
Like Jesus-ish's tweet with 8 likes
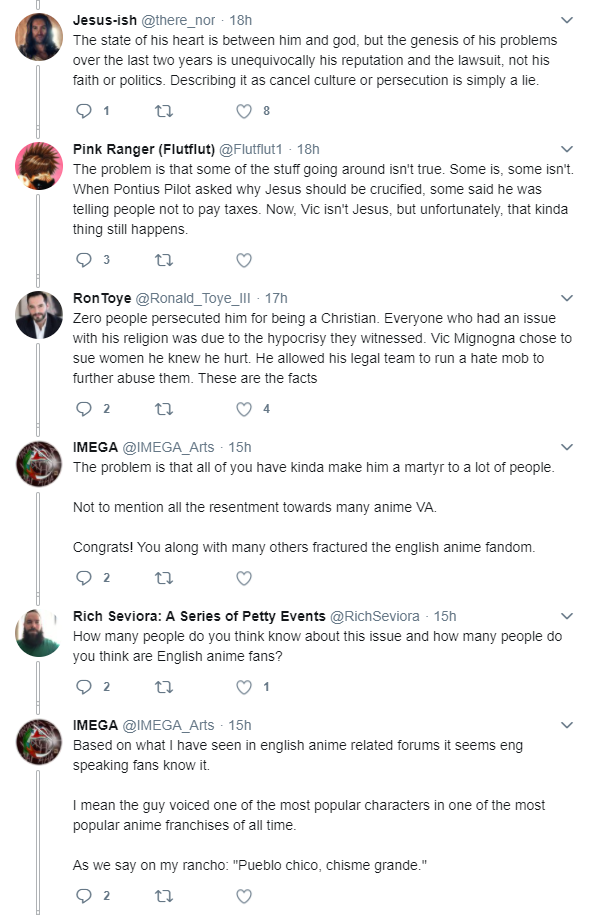click(244, 111)
